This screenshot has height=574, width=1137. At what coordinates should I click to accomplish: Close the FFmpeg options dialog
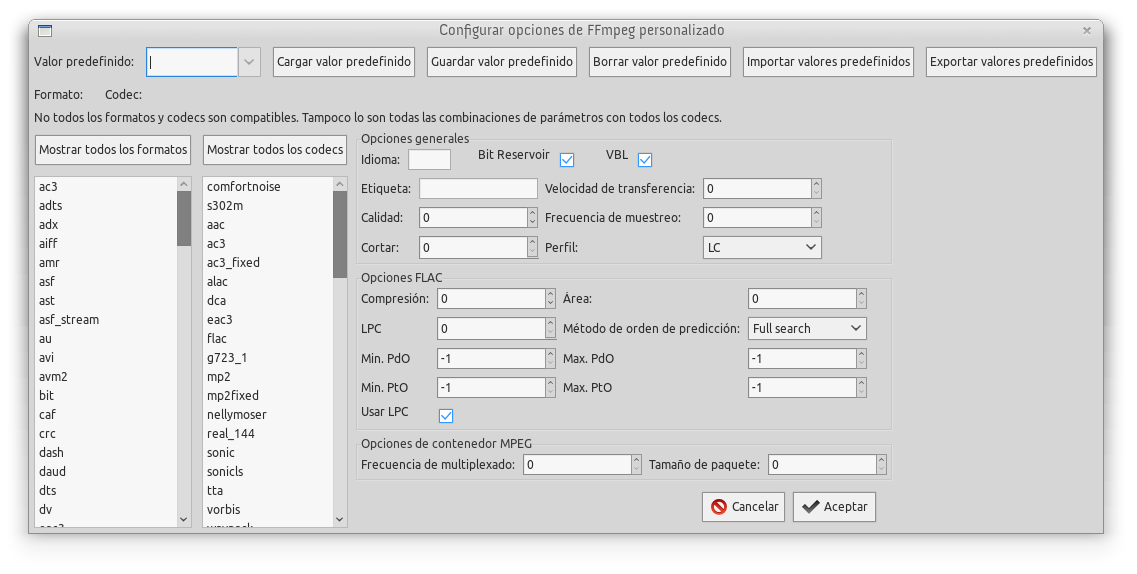tap(1086, 30)
